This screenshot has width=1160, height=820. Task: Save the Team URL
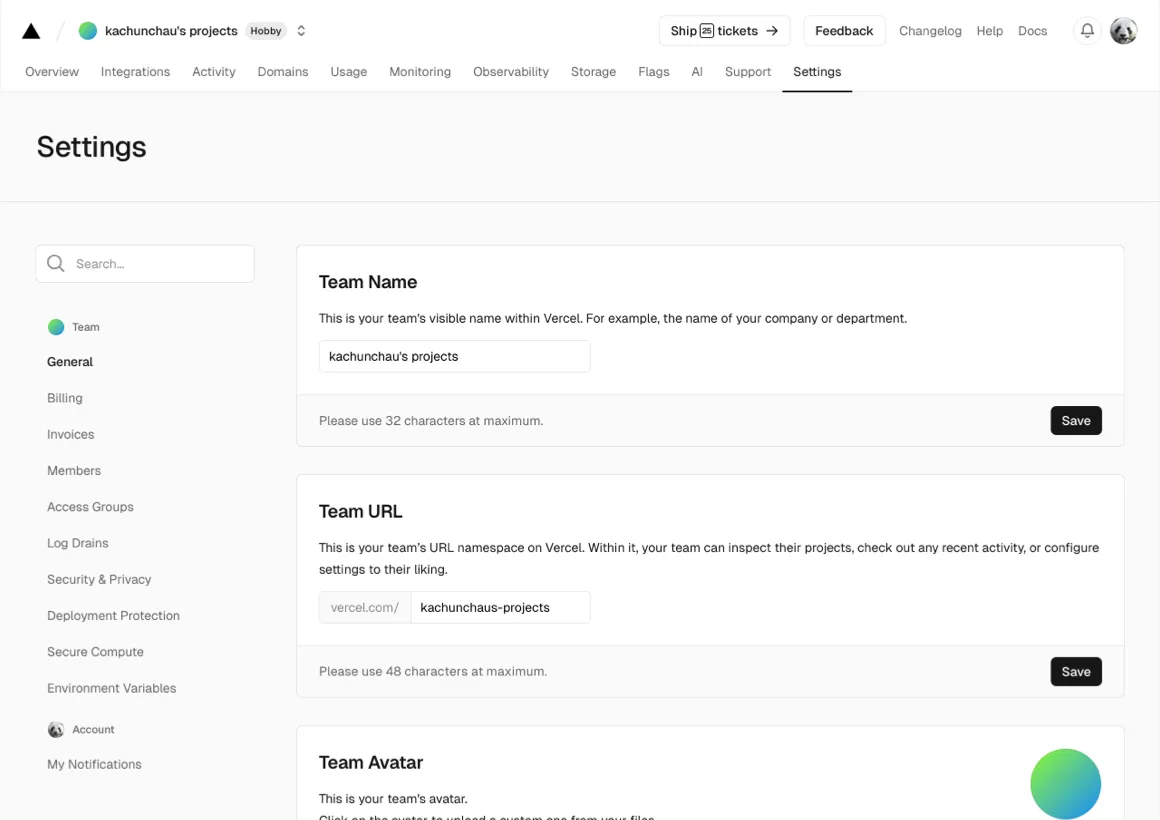pyautogui.click(x=1076, y=671)
